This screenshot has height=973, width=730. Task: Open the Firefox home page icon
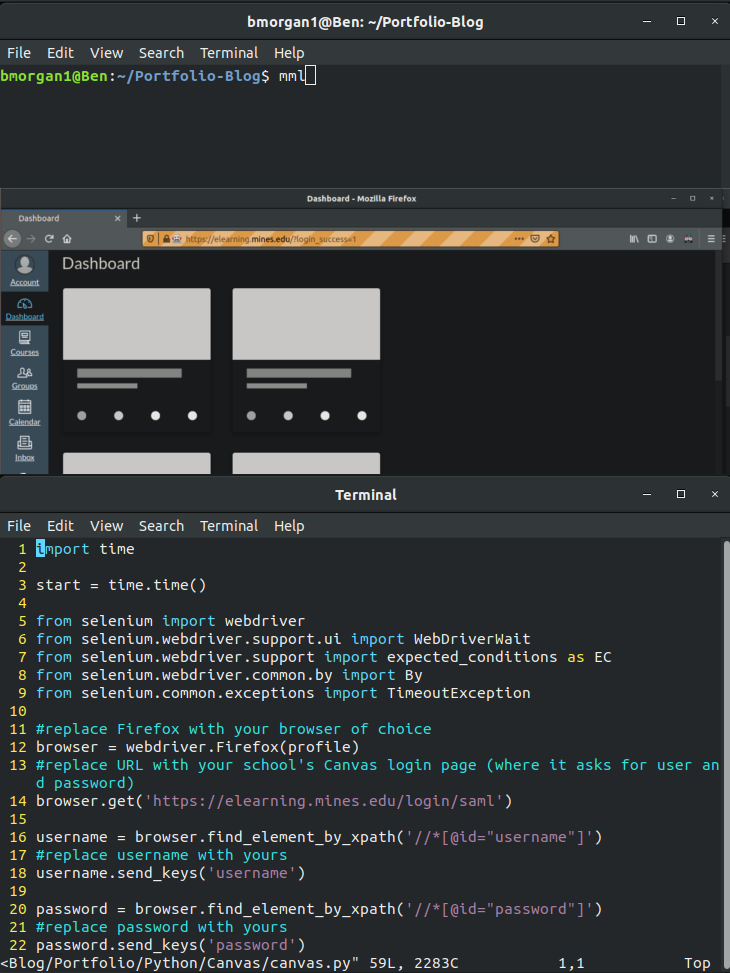pos(67,238)
